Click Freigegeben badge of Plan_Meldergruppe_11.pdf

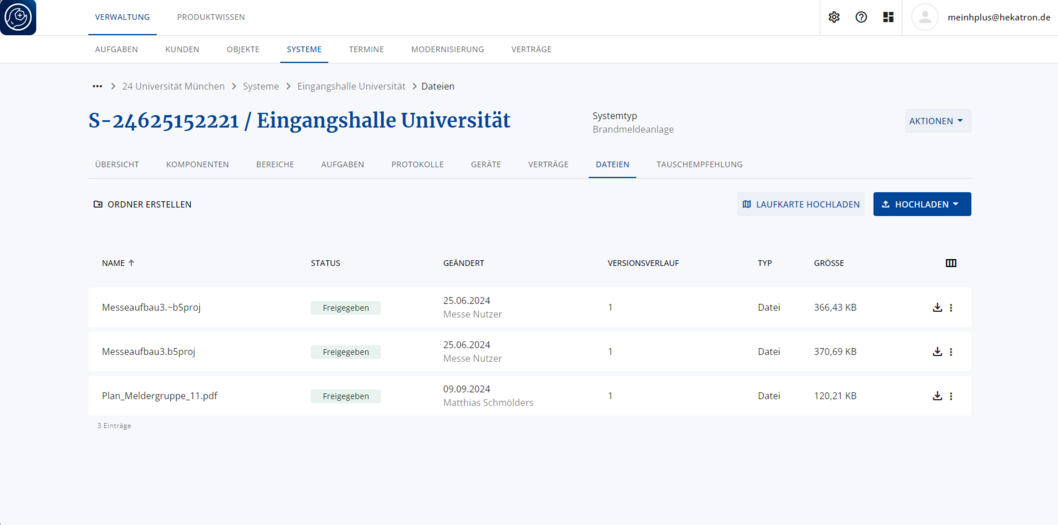345,396
